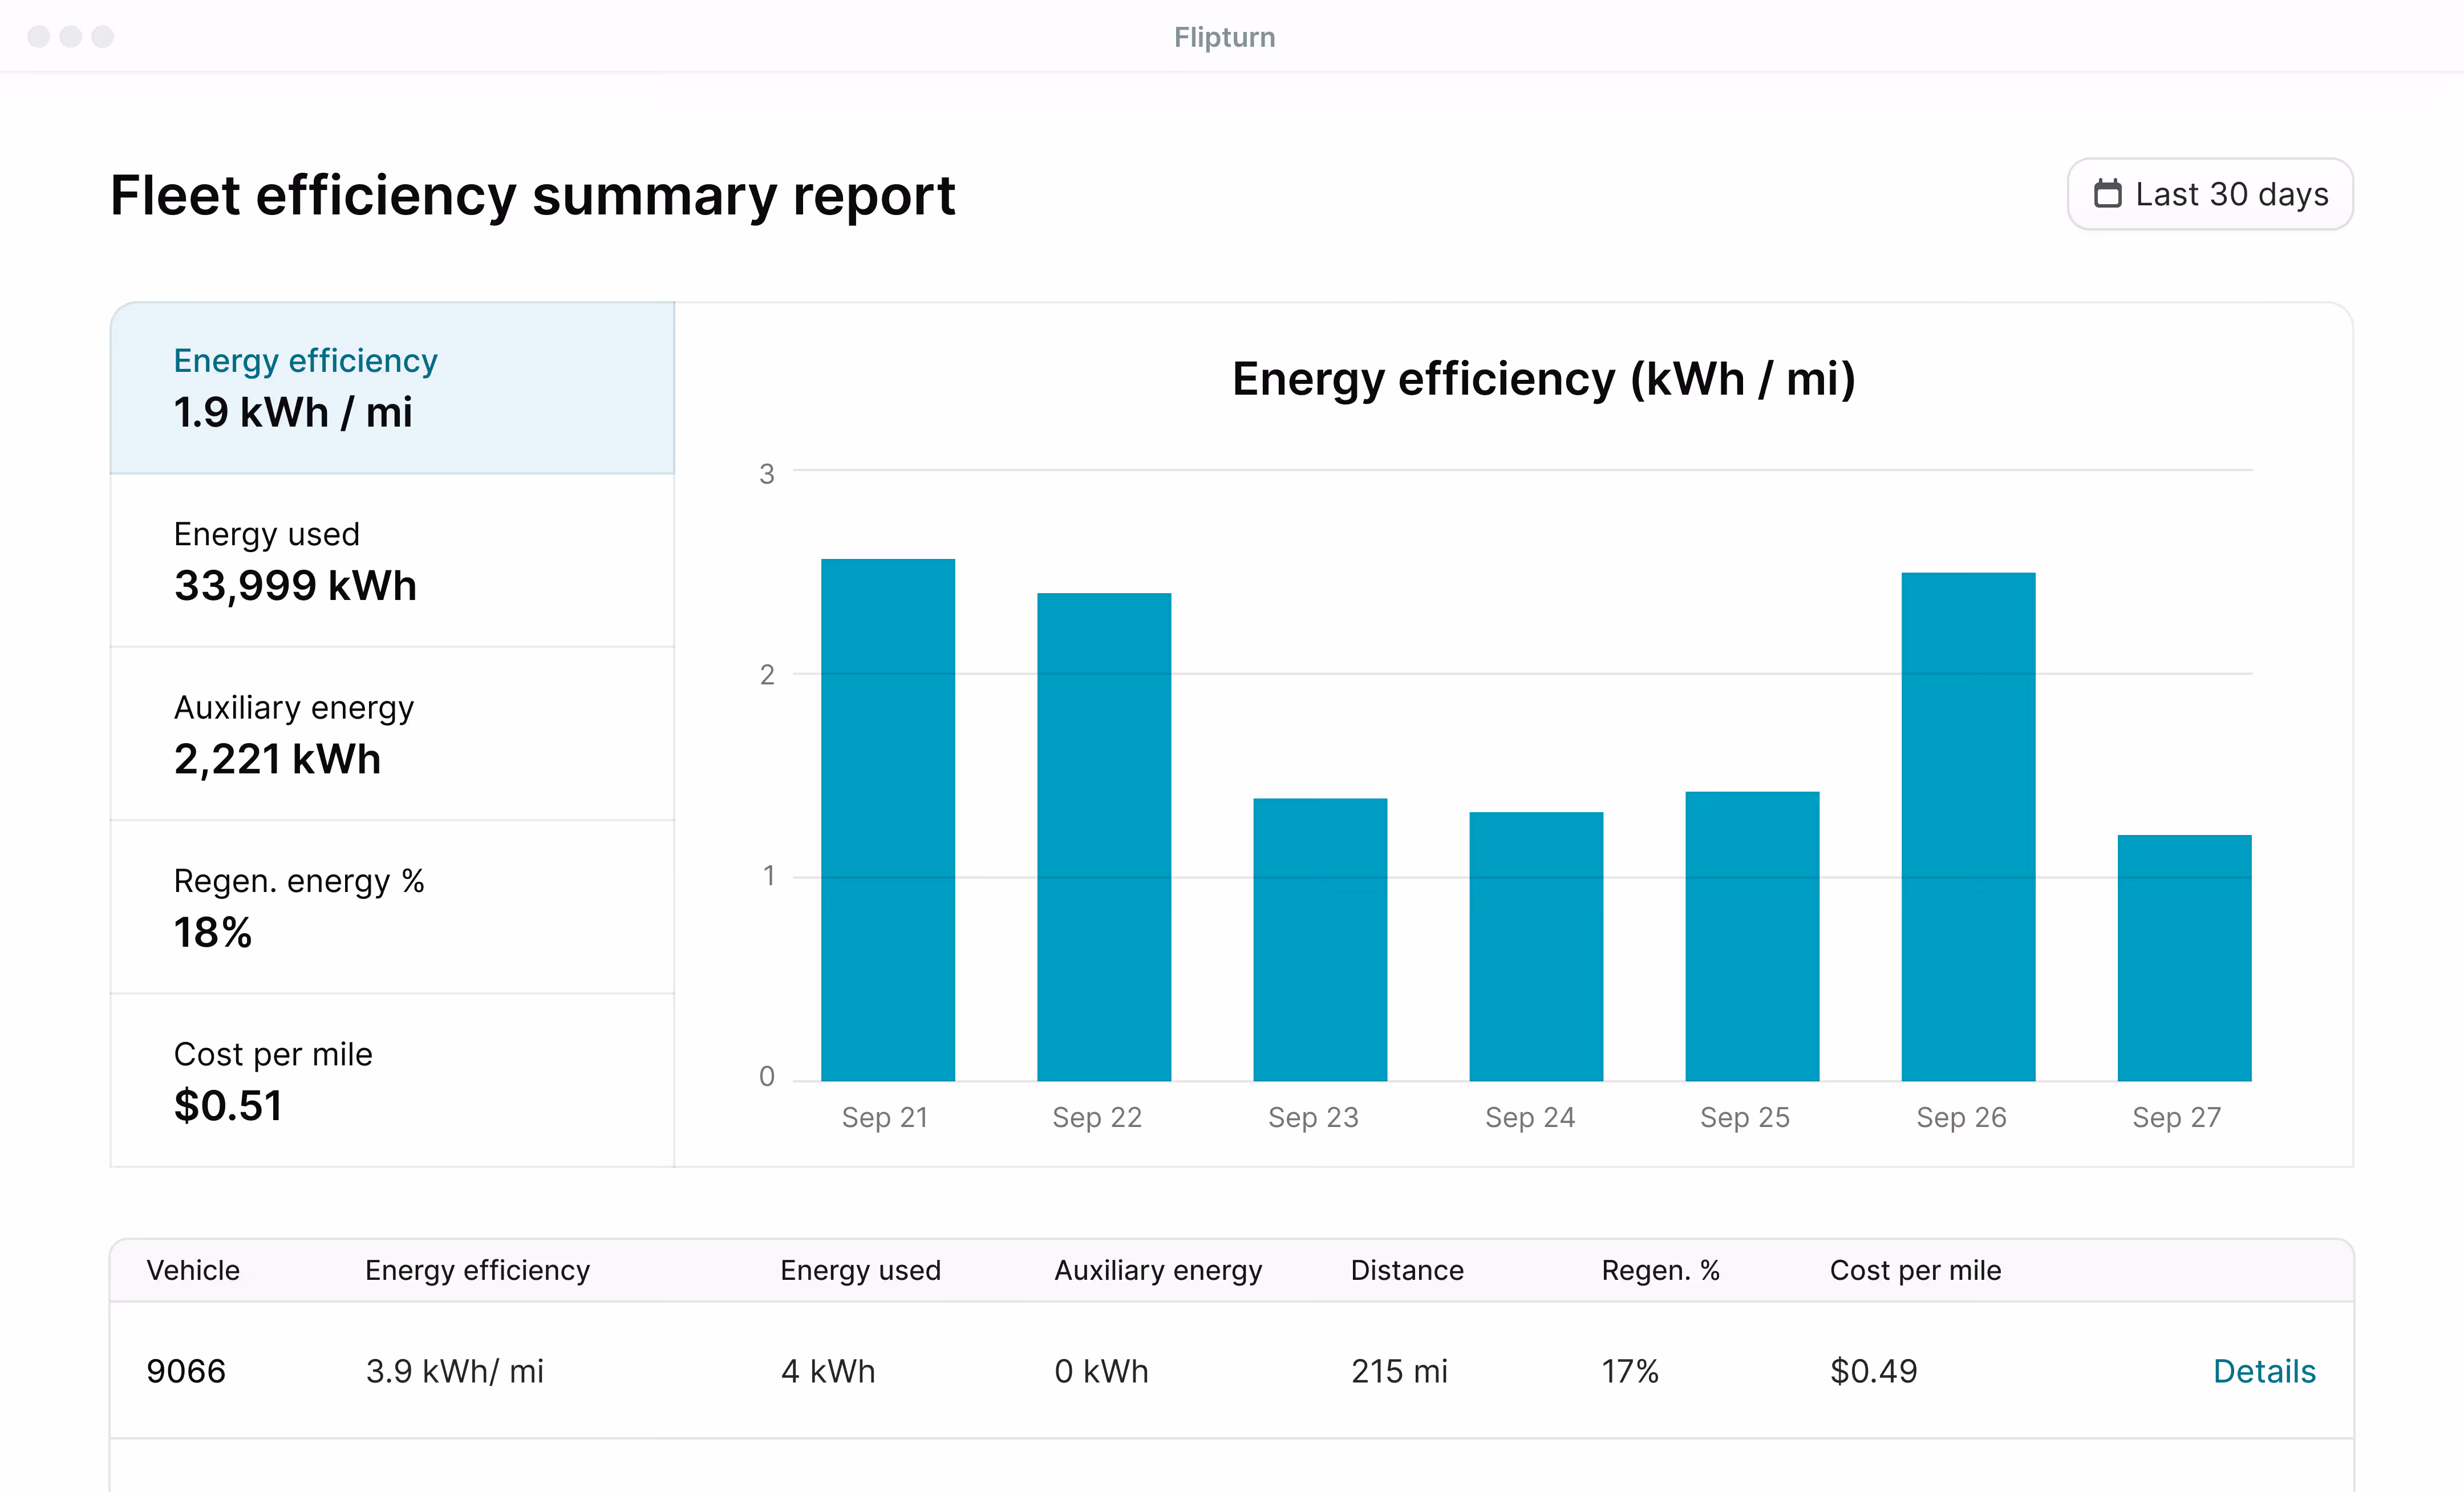Click the Sep 24 axis label

[x=1530, y=1117]
